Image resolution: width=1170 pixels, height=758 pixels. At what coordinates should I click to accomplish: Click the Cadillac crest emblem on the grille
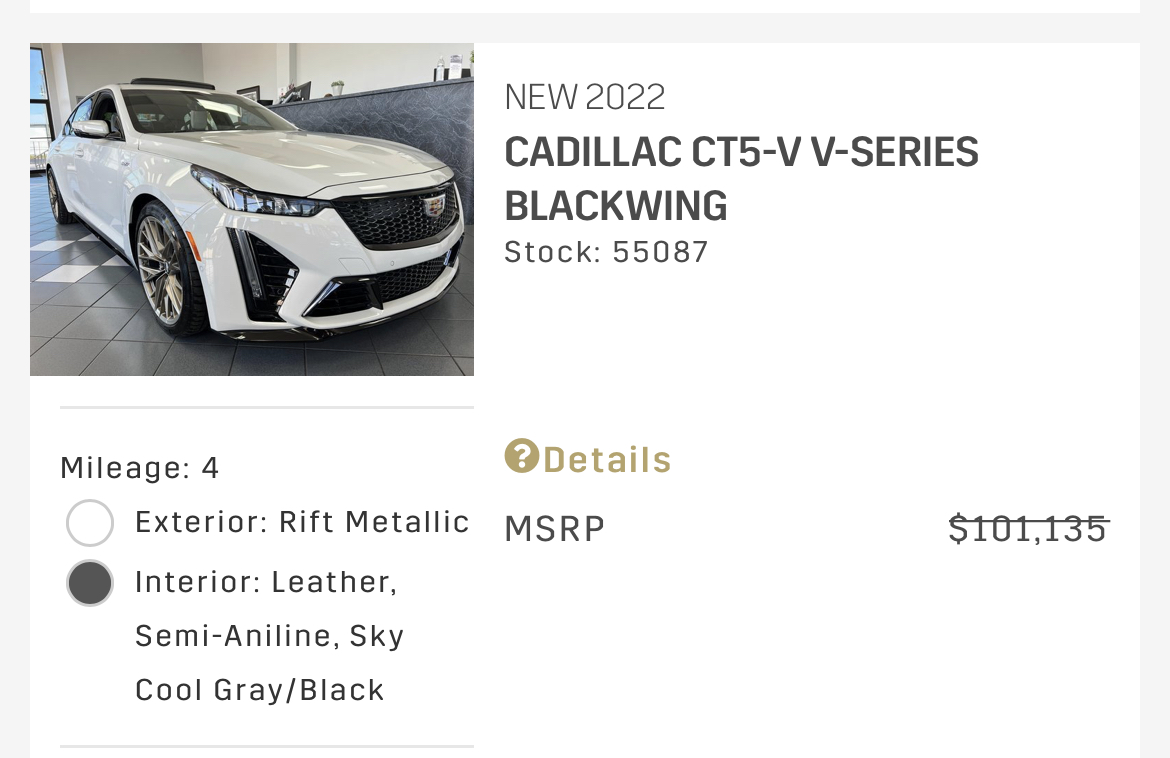[x=434, y=206]
